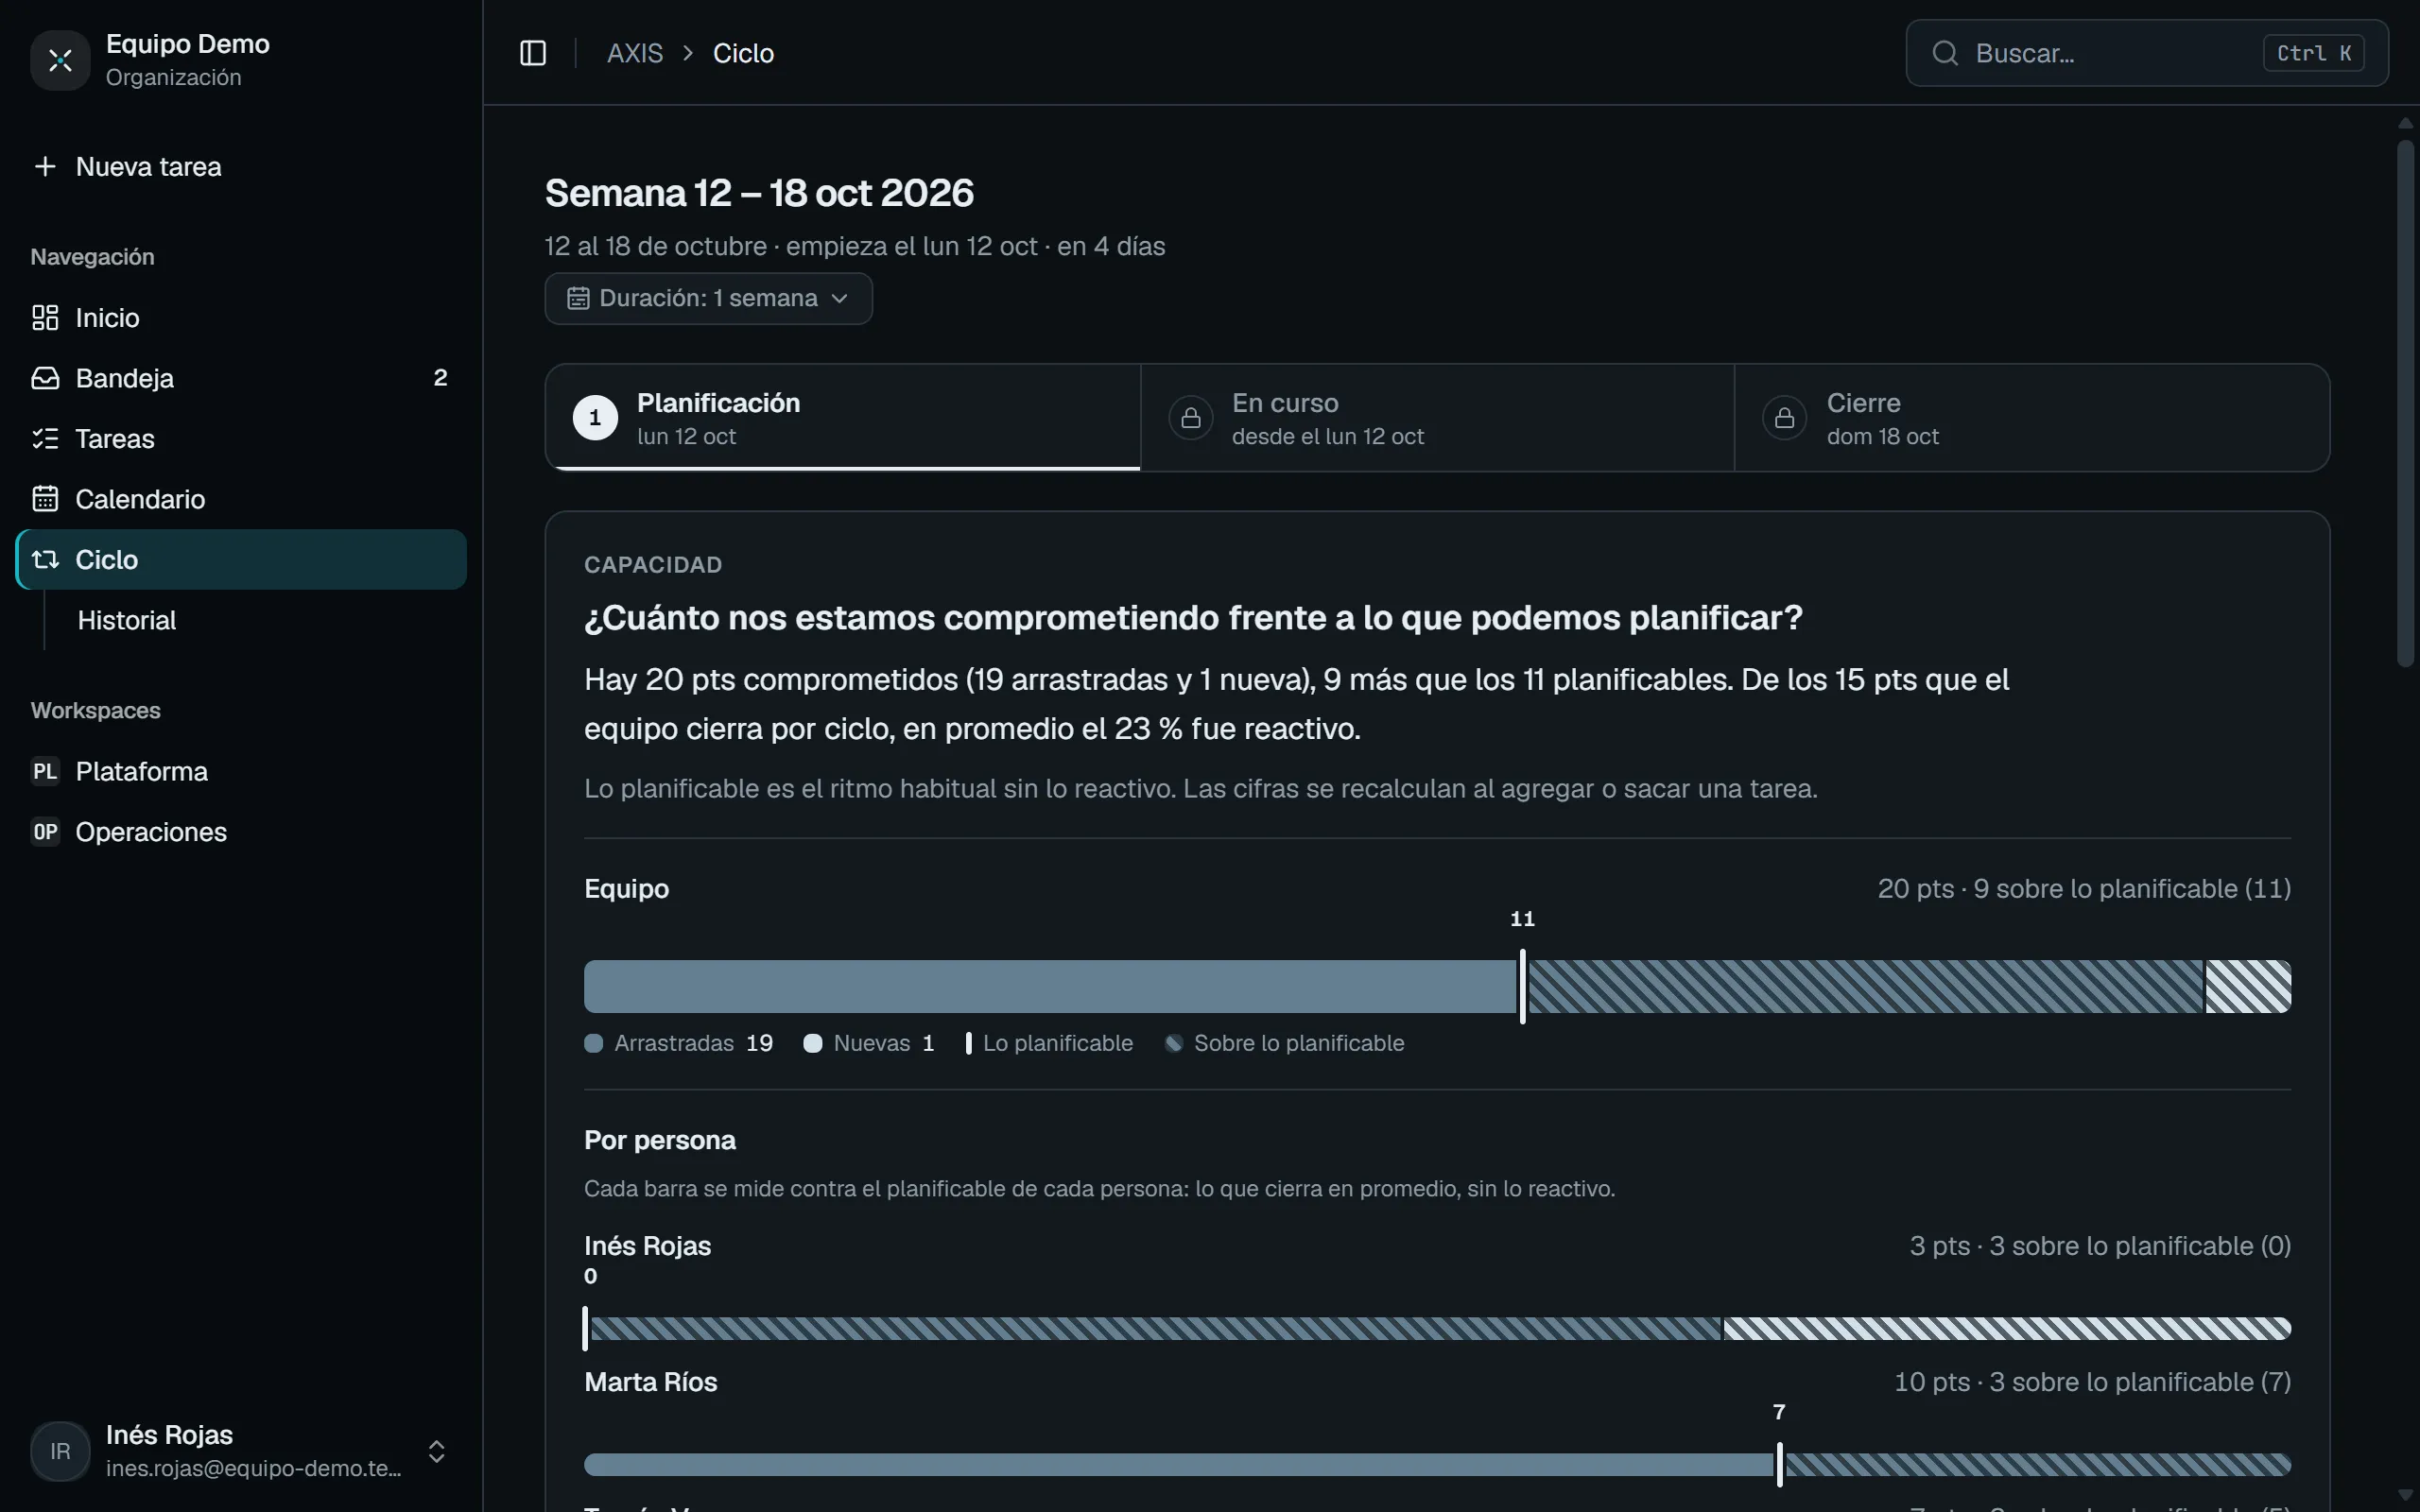
Task: Click the PL workspace badge
Action: pos(45,772)
